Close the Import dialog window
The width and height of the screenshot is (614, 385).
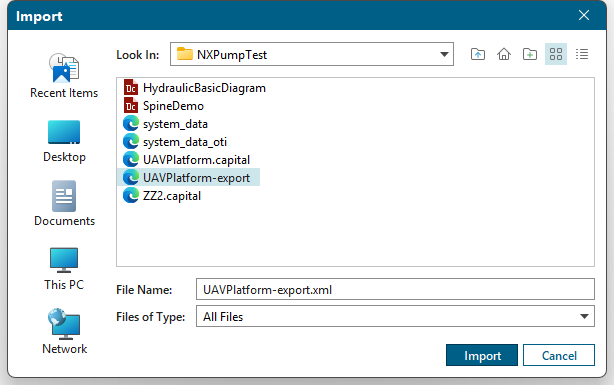[x=584, y=15]
